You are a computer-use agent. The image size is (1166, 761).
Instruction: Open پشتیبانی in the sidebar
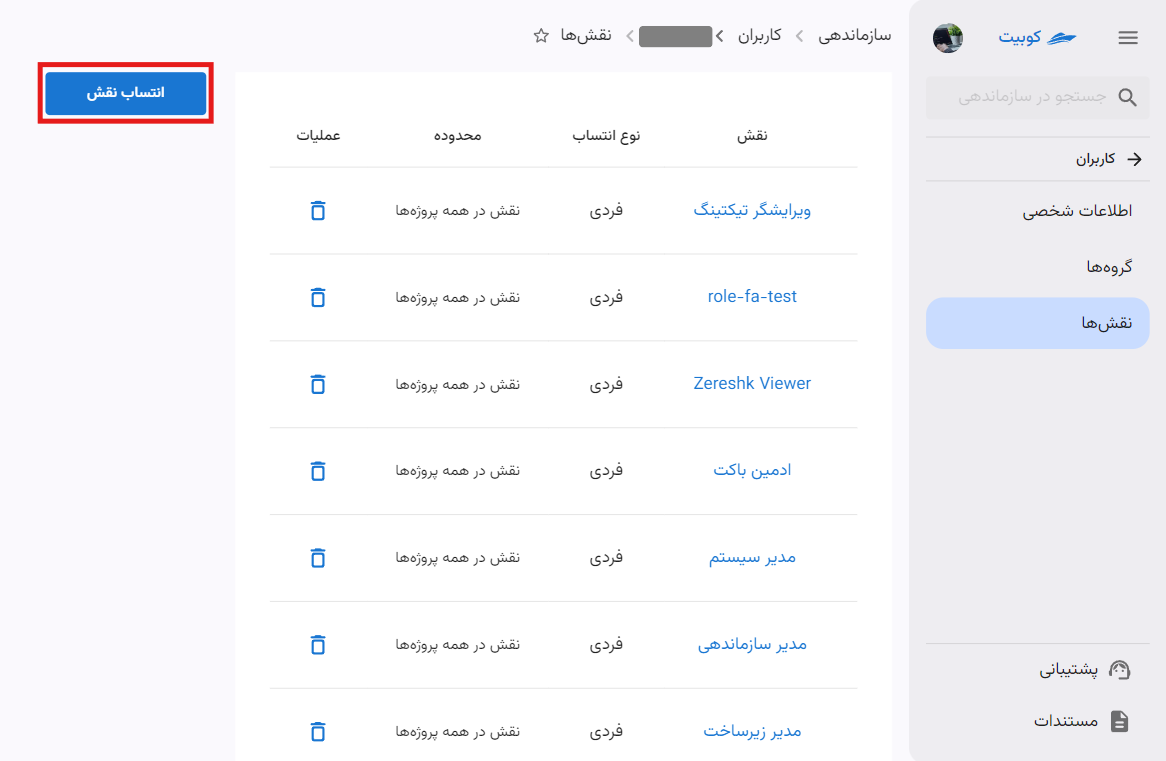tap(1069, 670)
